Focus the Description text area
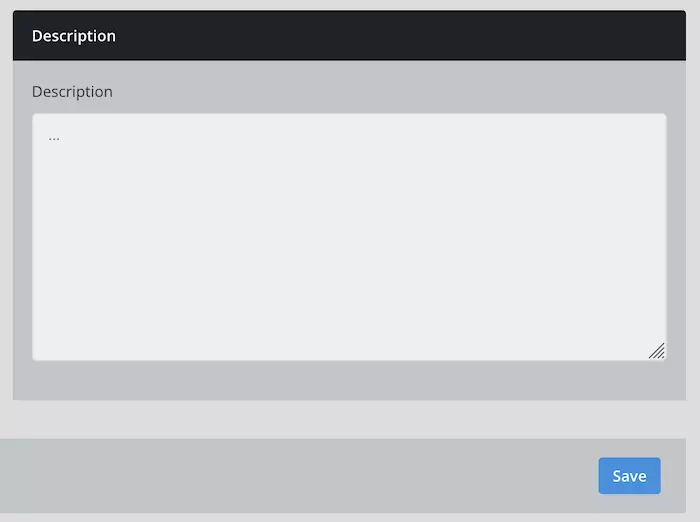 pyautogui.click(x=349, y=236)
